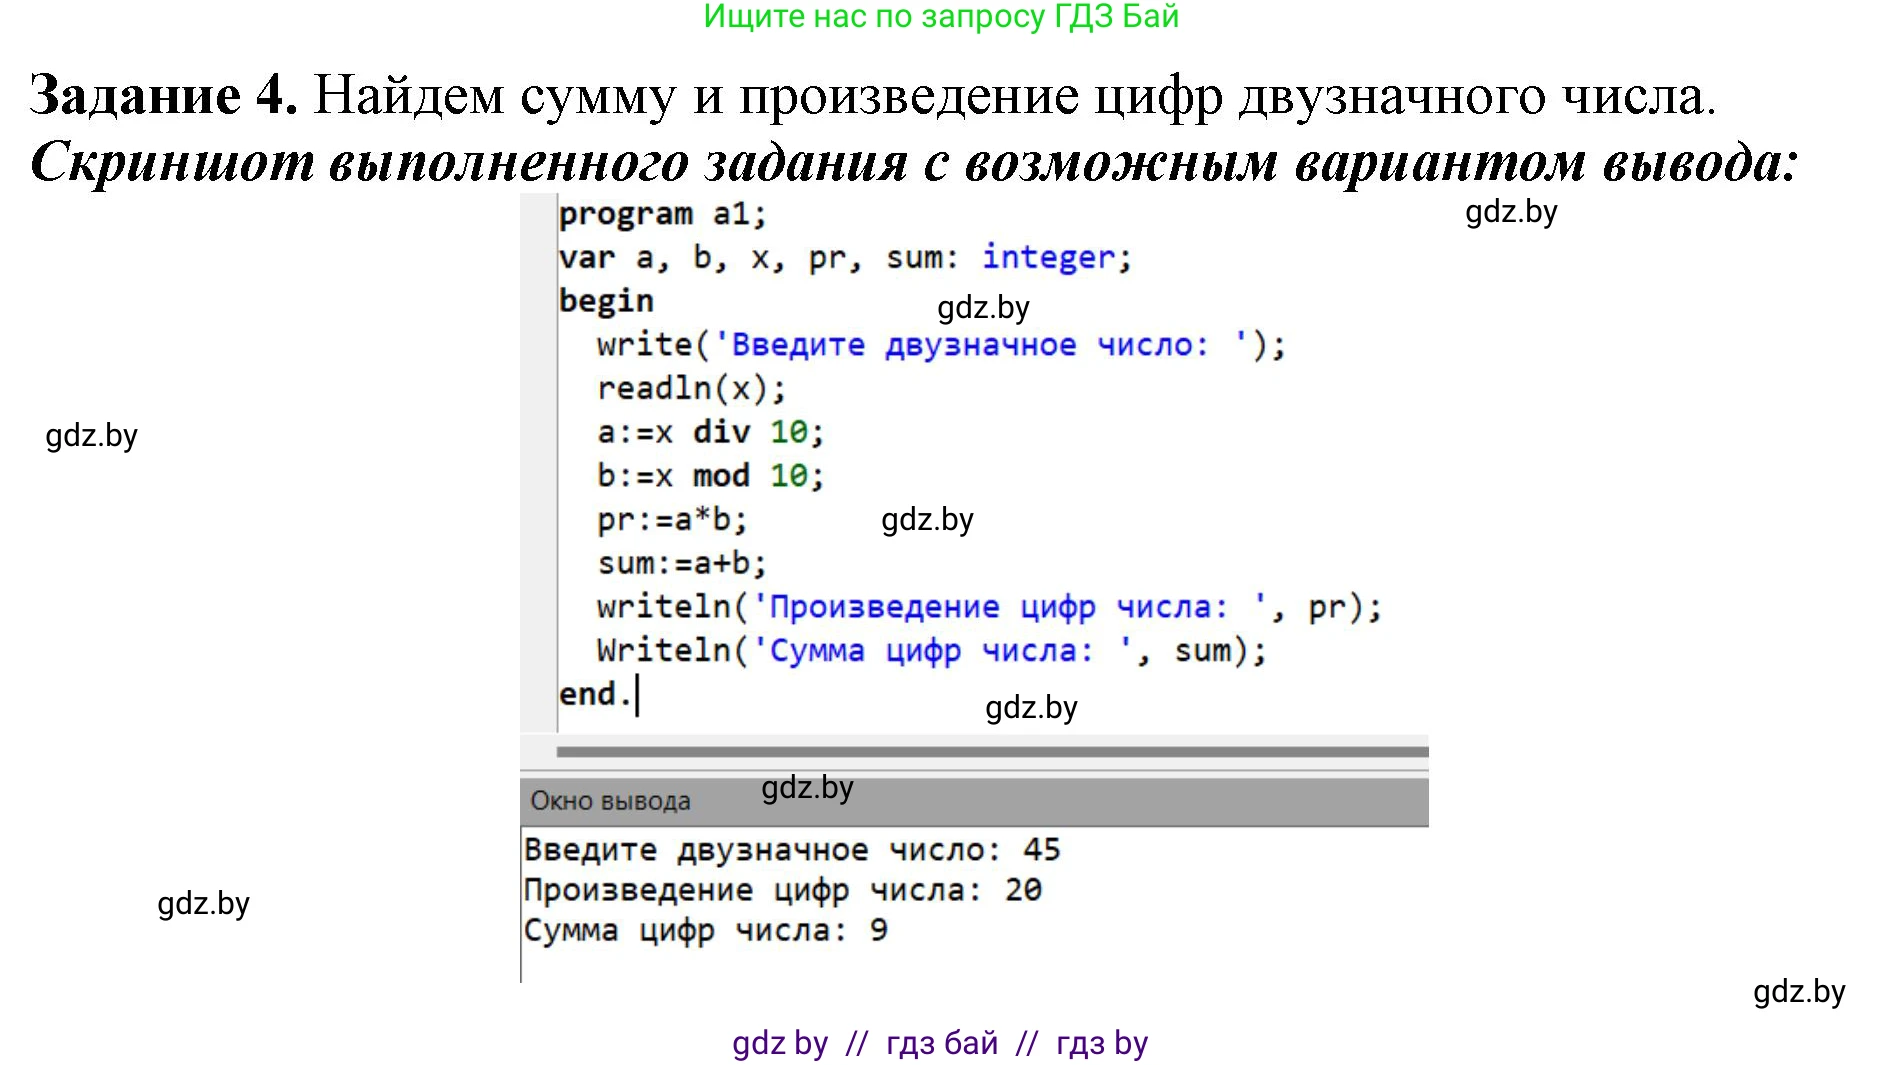The height and width of the screenshot is (1065, 1884).
Task: Click the "a:=x div 10;" statement
Action: pyautogui.click(x=710, y=432)
